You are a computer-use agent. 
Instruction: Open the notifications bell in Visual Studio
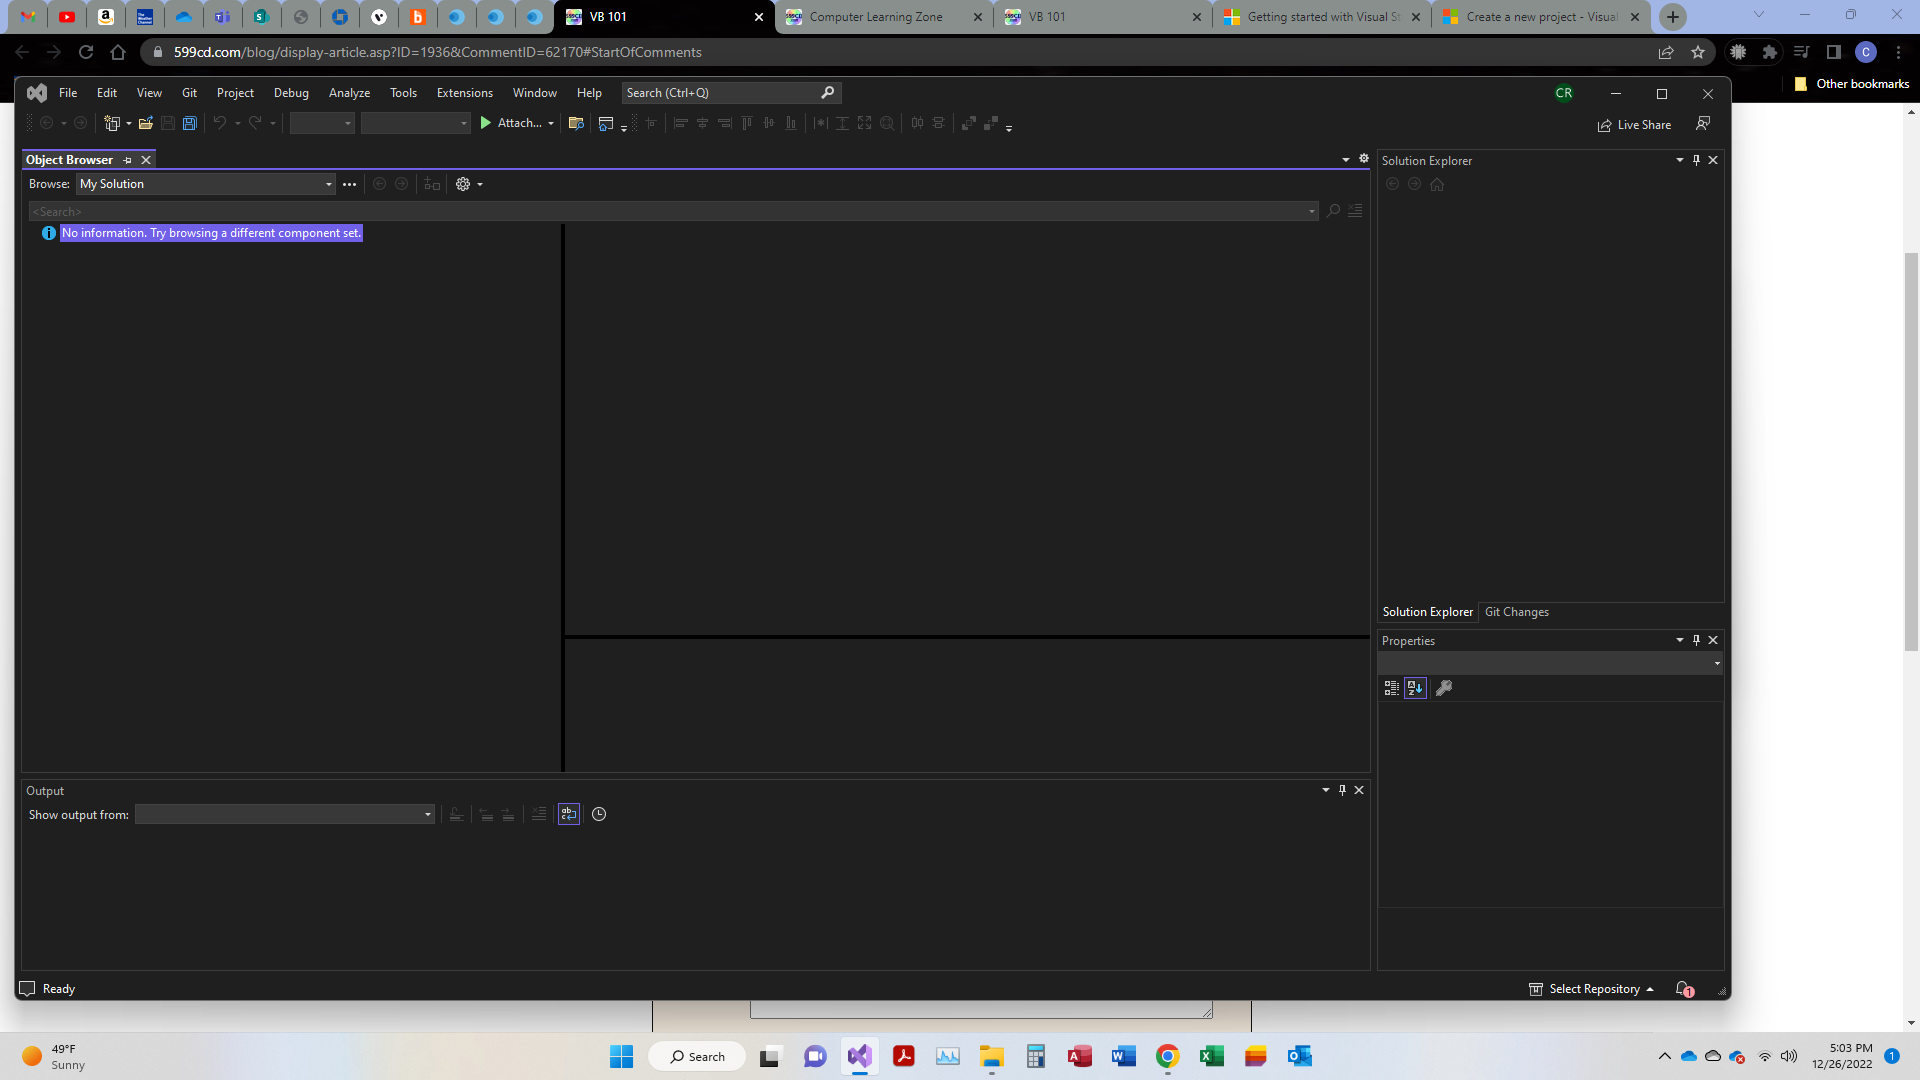coord(1681,988)
